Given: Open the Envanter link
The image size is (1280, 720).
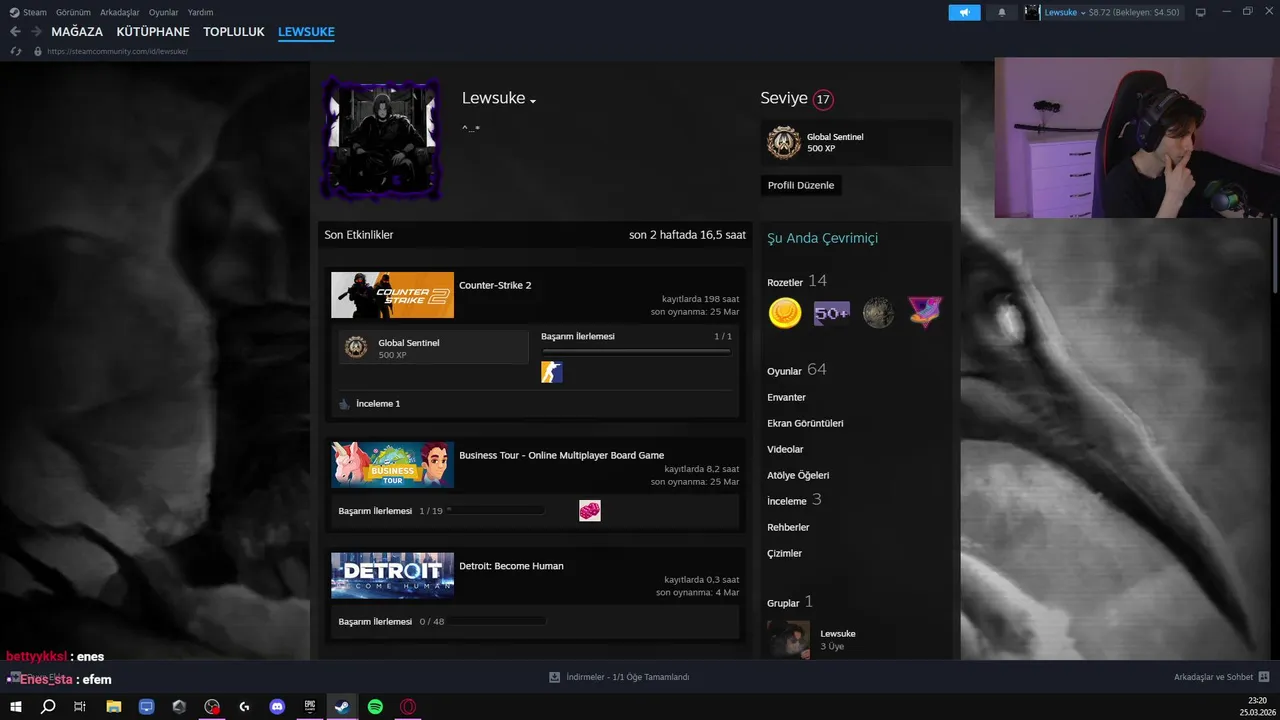Looking at the screenshot, I should pos(786,397).
